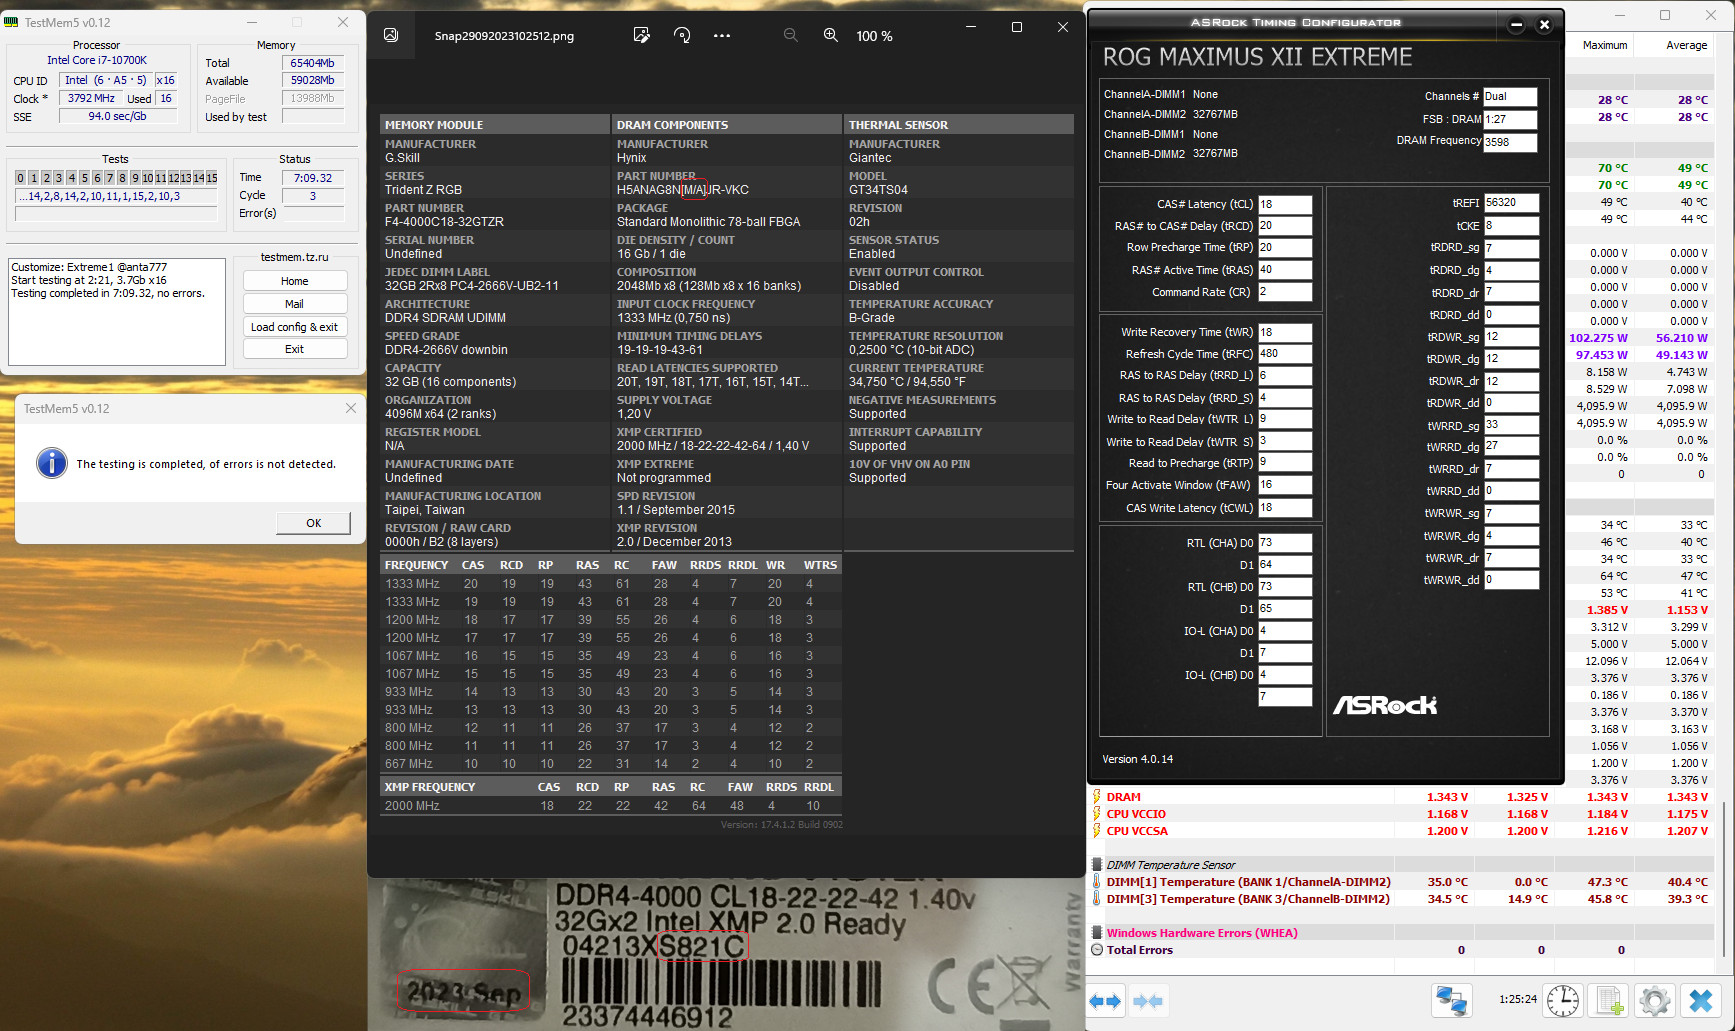Click the Home button in TestMem5
Screen dimensions: 1735x1031
294,281
